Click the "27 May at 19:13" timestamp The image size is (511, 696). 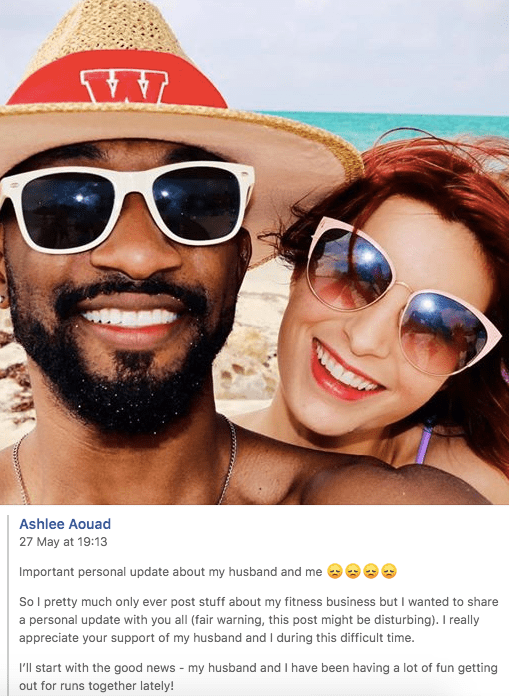point(63,542)
